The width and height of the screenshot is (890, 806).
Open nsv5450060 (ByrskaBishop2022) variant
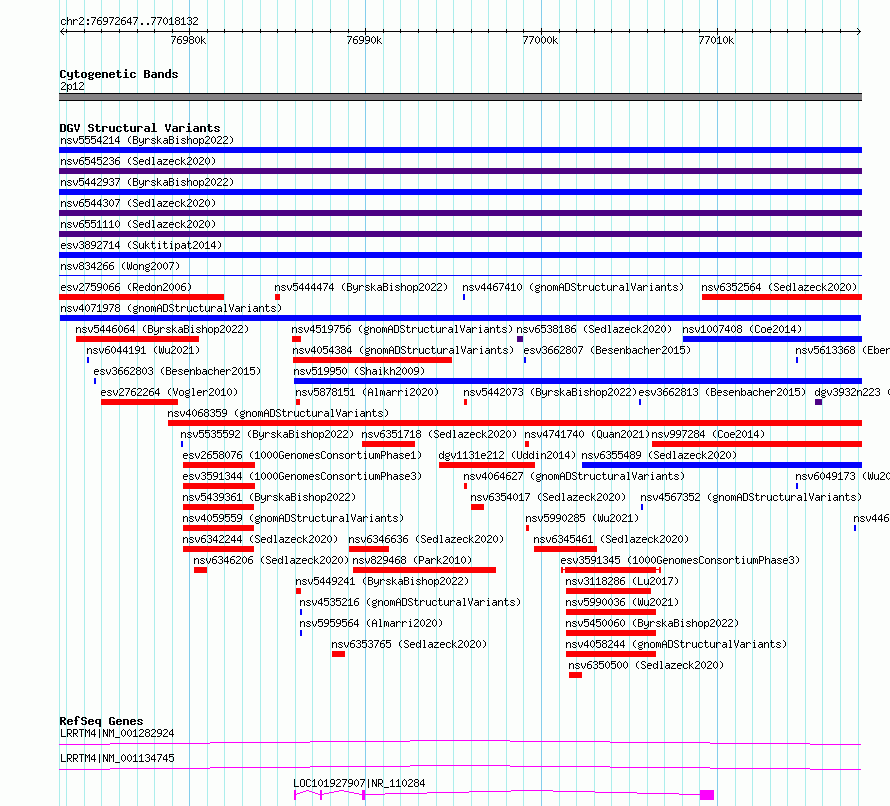652,623
